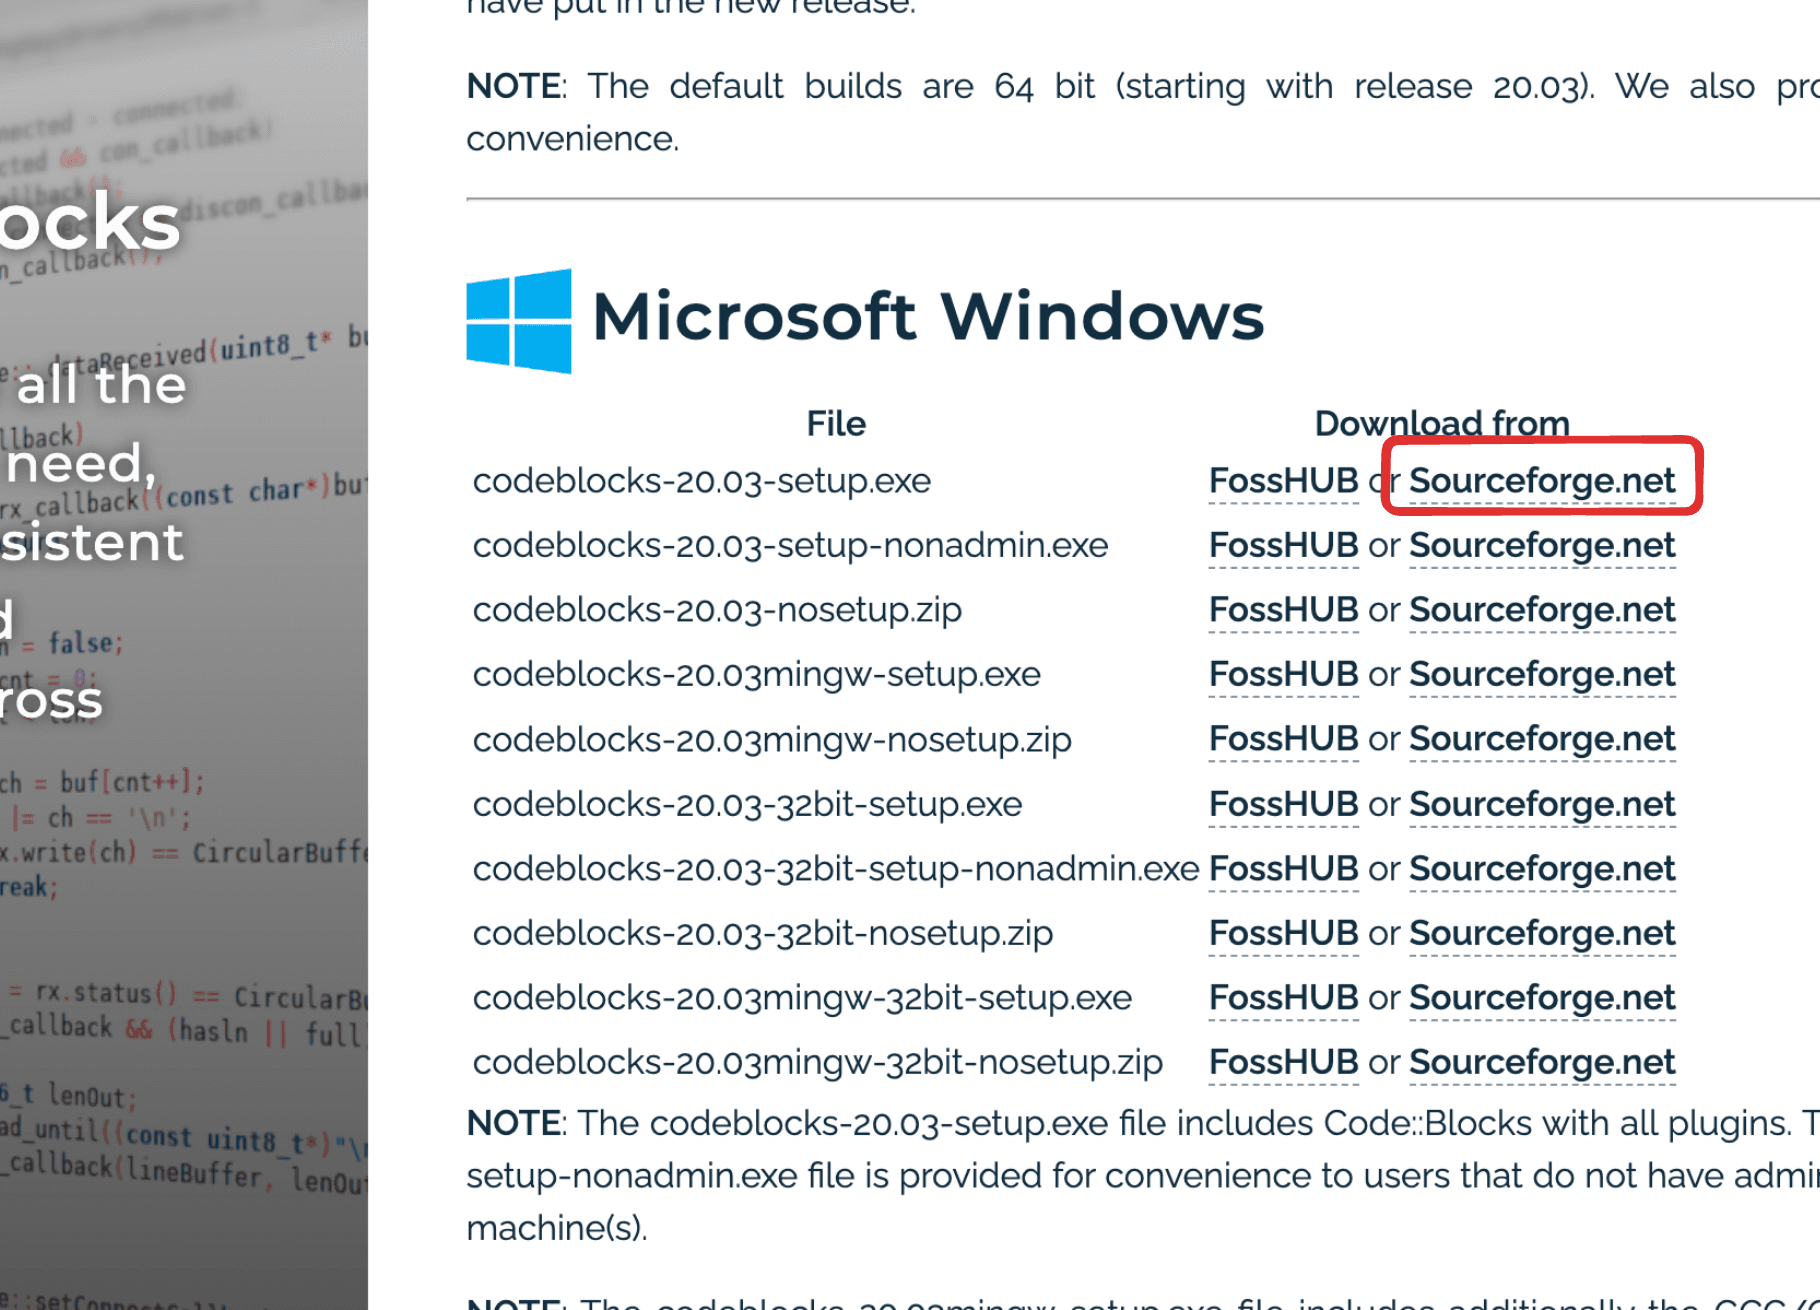Open Sourceforge.net for 32bit-setup-nonadmin.exe
Viewport: 1820px width, 1310px height.
[x=1542, y=869]
